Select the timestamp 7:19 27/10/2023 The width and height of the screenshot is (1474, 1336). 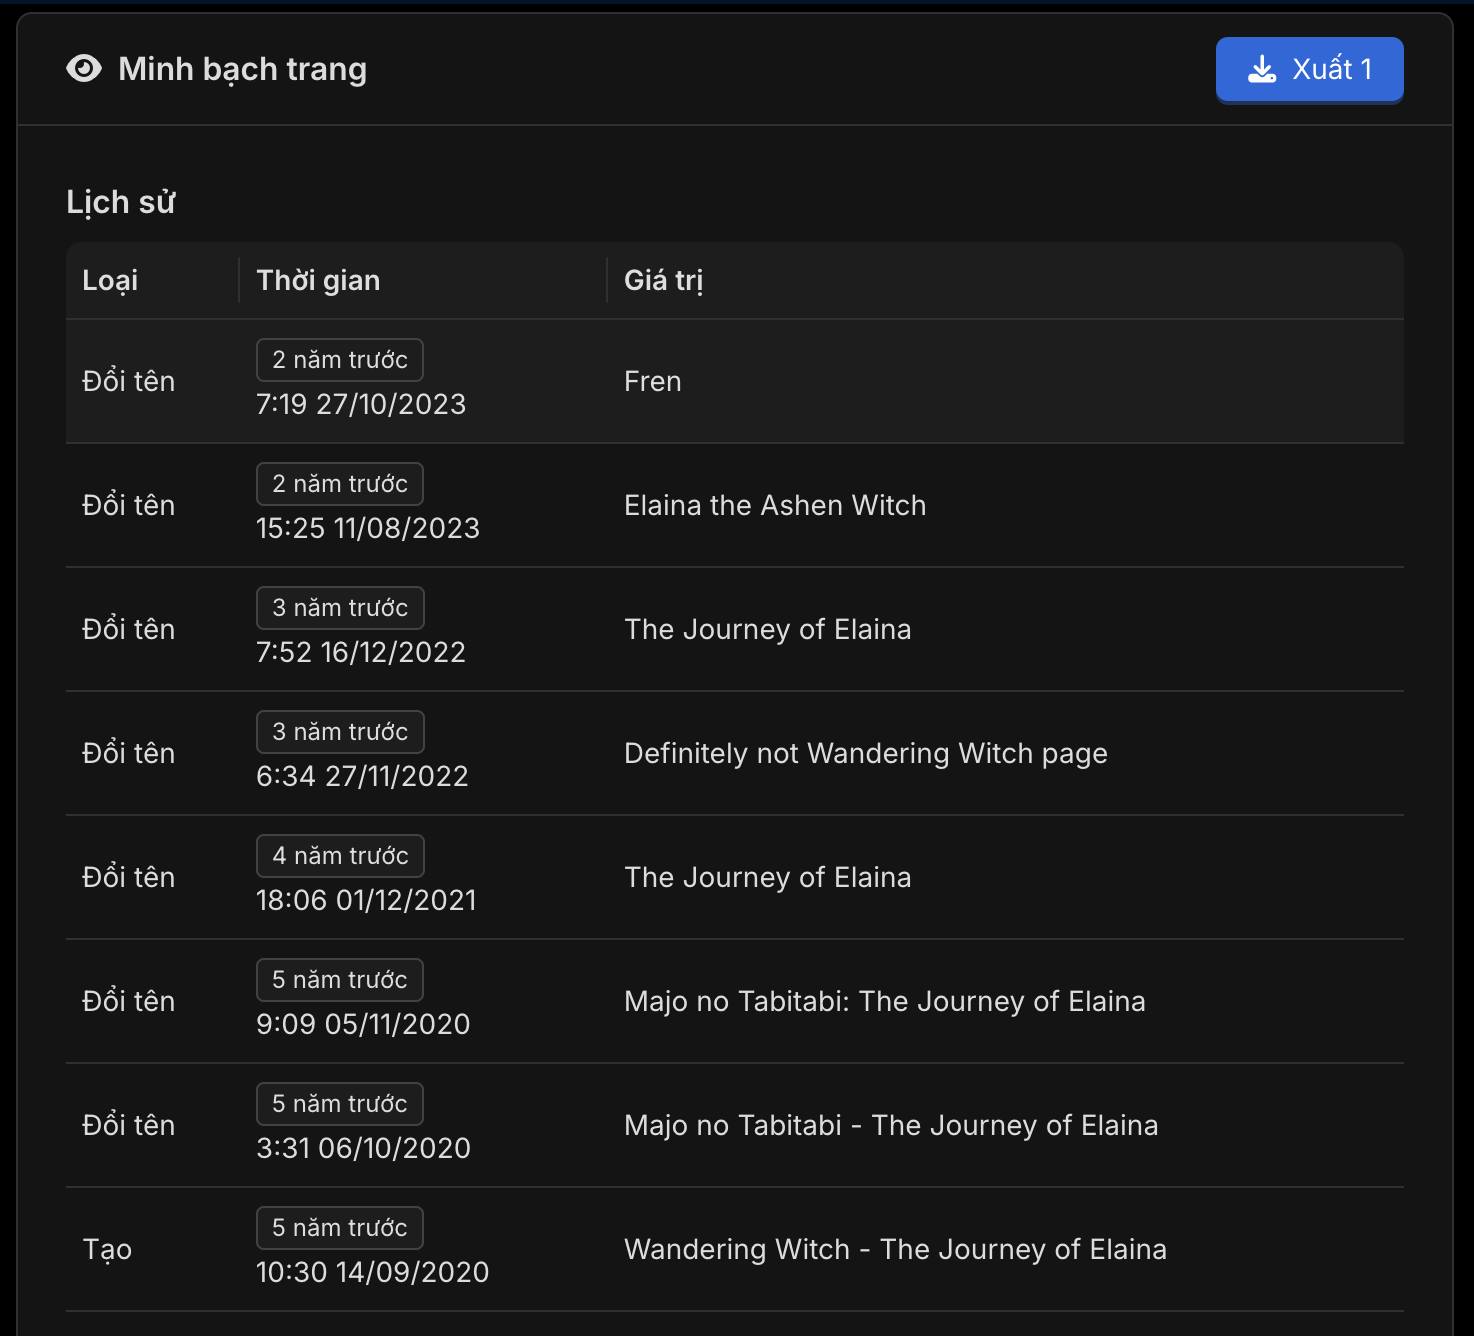click(x=361, y=404)
